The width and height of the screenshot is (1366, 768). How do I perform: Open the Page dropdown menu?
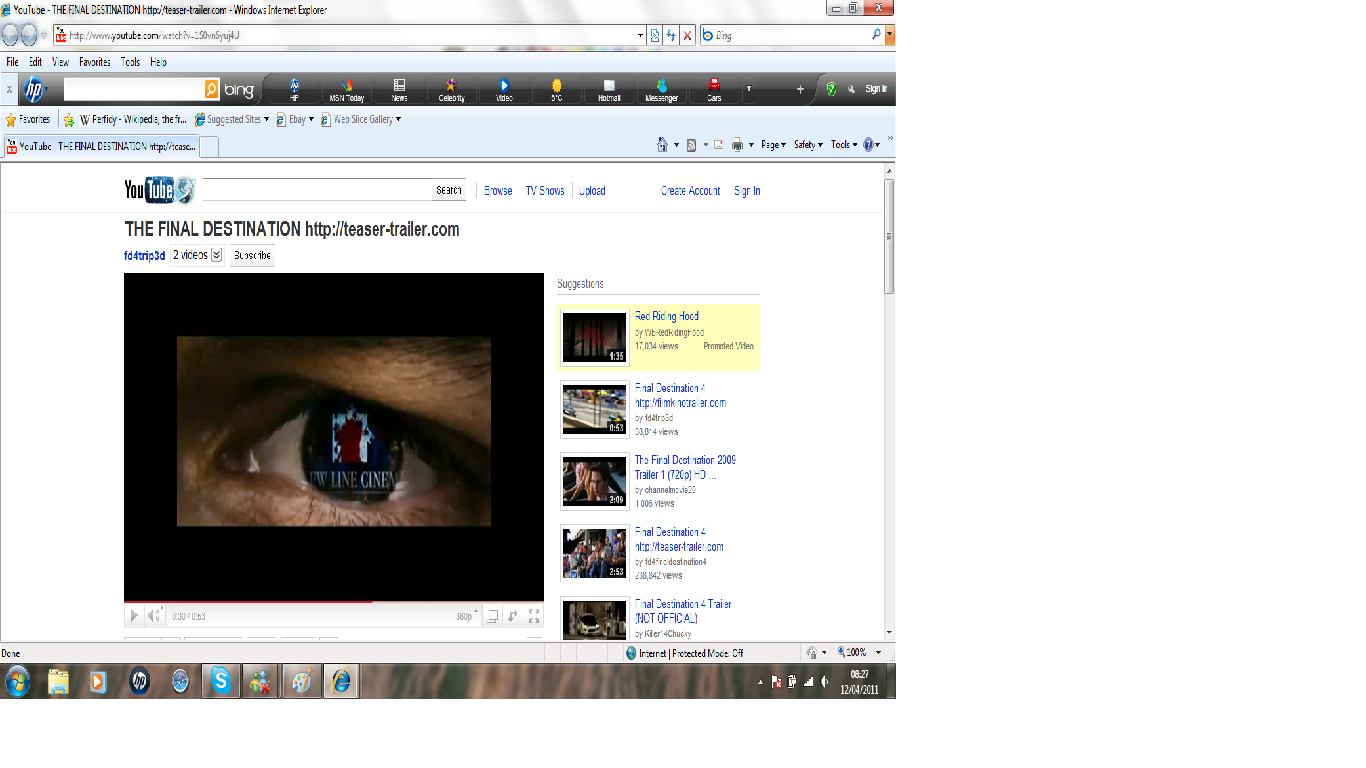773,145
